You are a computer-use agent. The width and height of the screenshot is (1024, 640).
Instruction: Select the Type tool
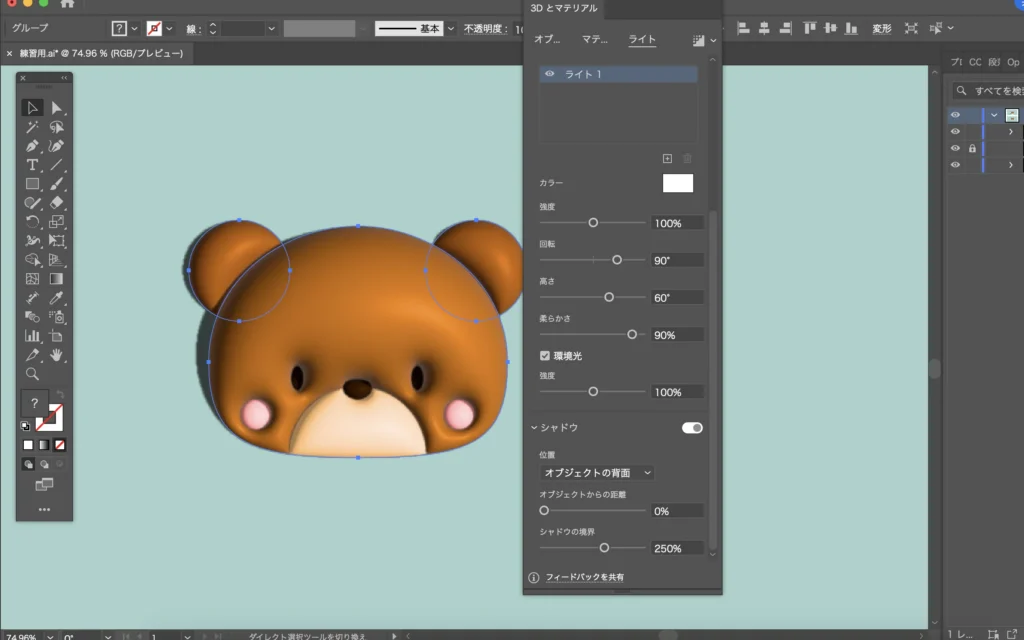tap(32, 165)
